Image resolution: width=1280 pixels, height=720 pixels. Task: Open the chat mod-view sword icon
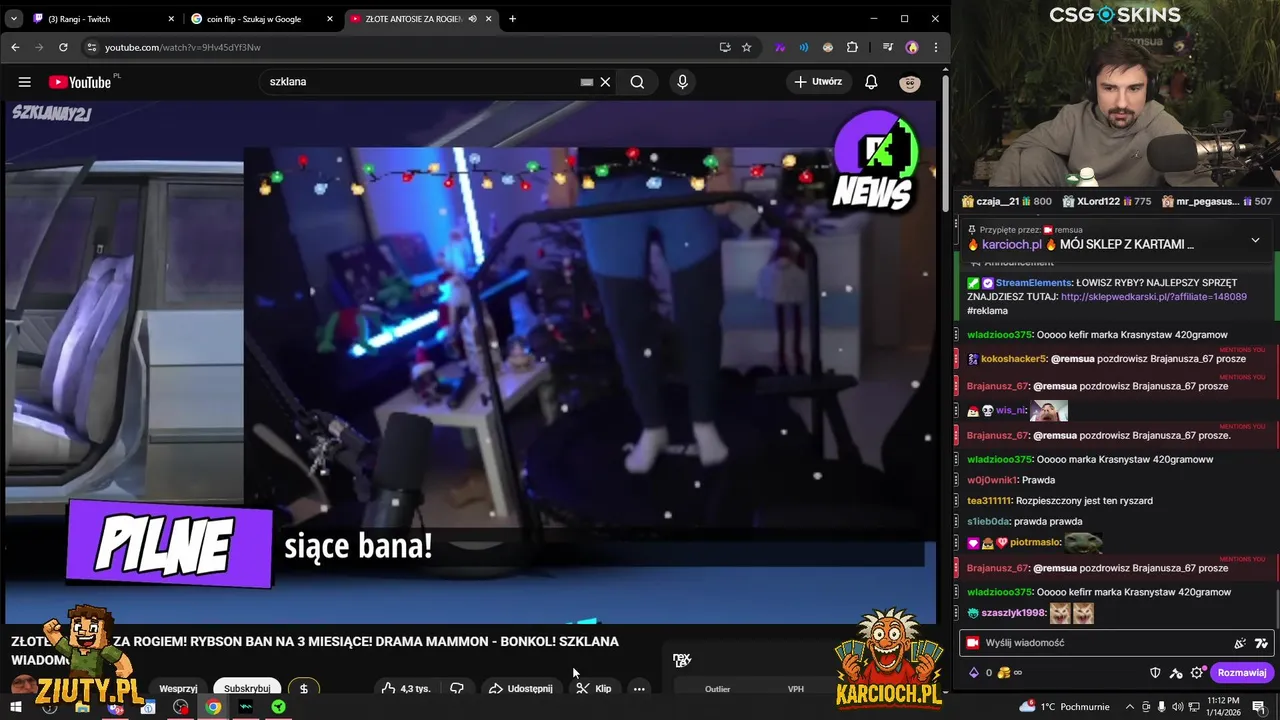point(1176,673)
